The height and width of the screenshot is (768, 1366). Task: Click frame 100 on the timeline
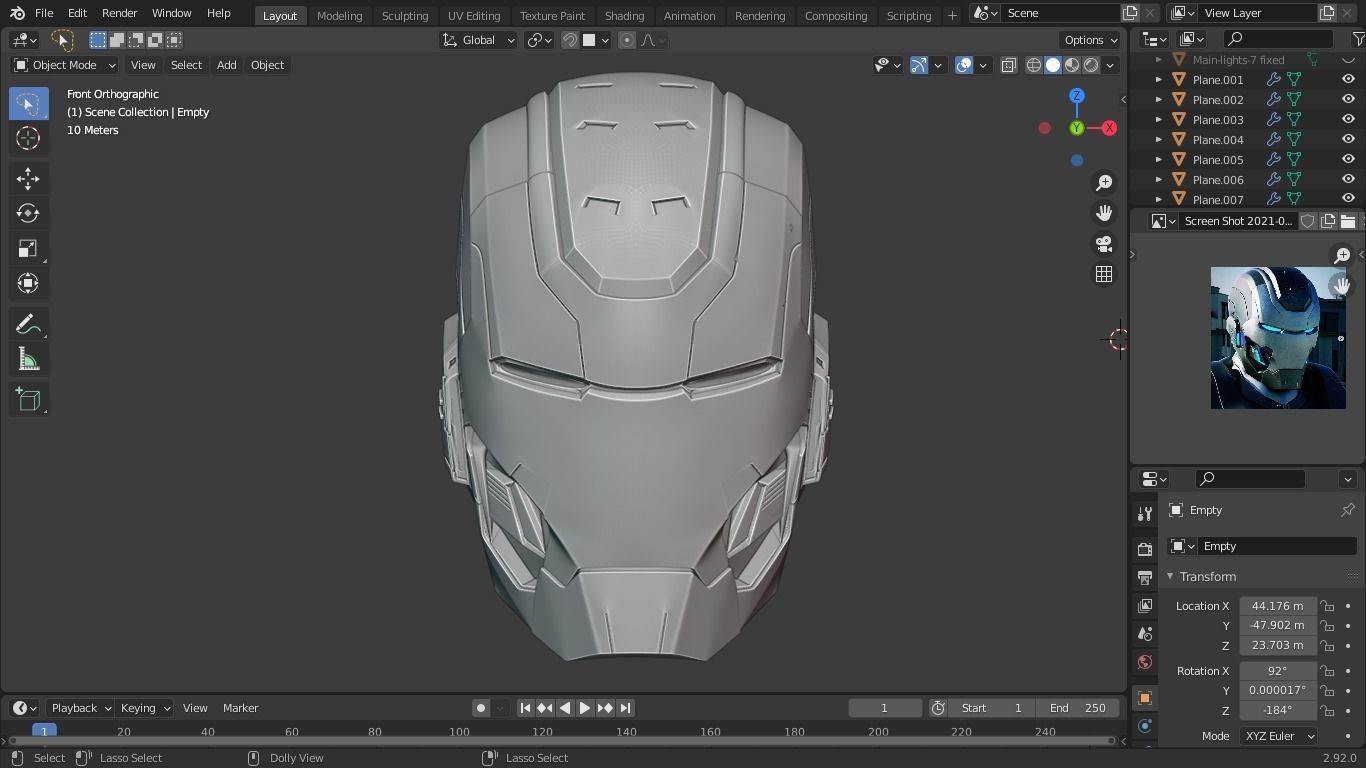[459, 732]
